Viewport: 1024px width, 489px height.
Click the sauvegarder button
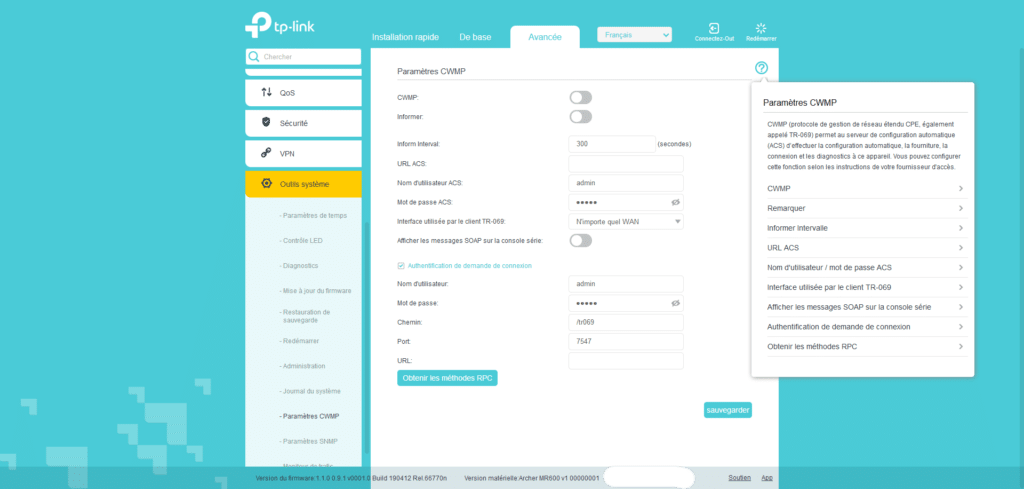[727, 410]
